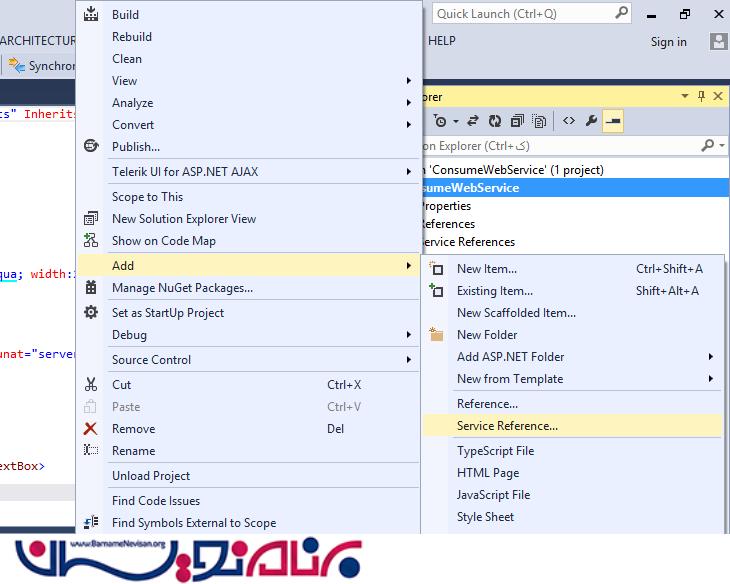Close the Solution Explorer panel

pyautogui.click(x=718, y=96)
